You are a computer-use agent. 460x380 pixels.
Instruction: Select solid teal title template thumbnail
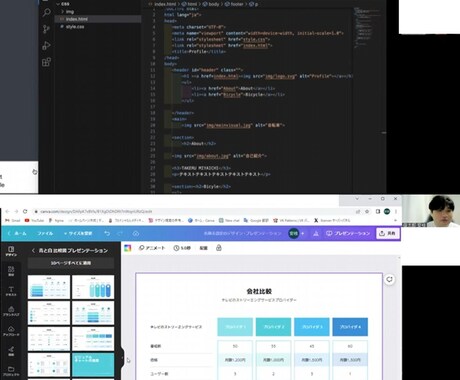pyautogui.click(x=93, y=365)
